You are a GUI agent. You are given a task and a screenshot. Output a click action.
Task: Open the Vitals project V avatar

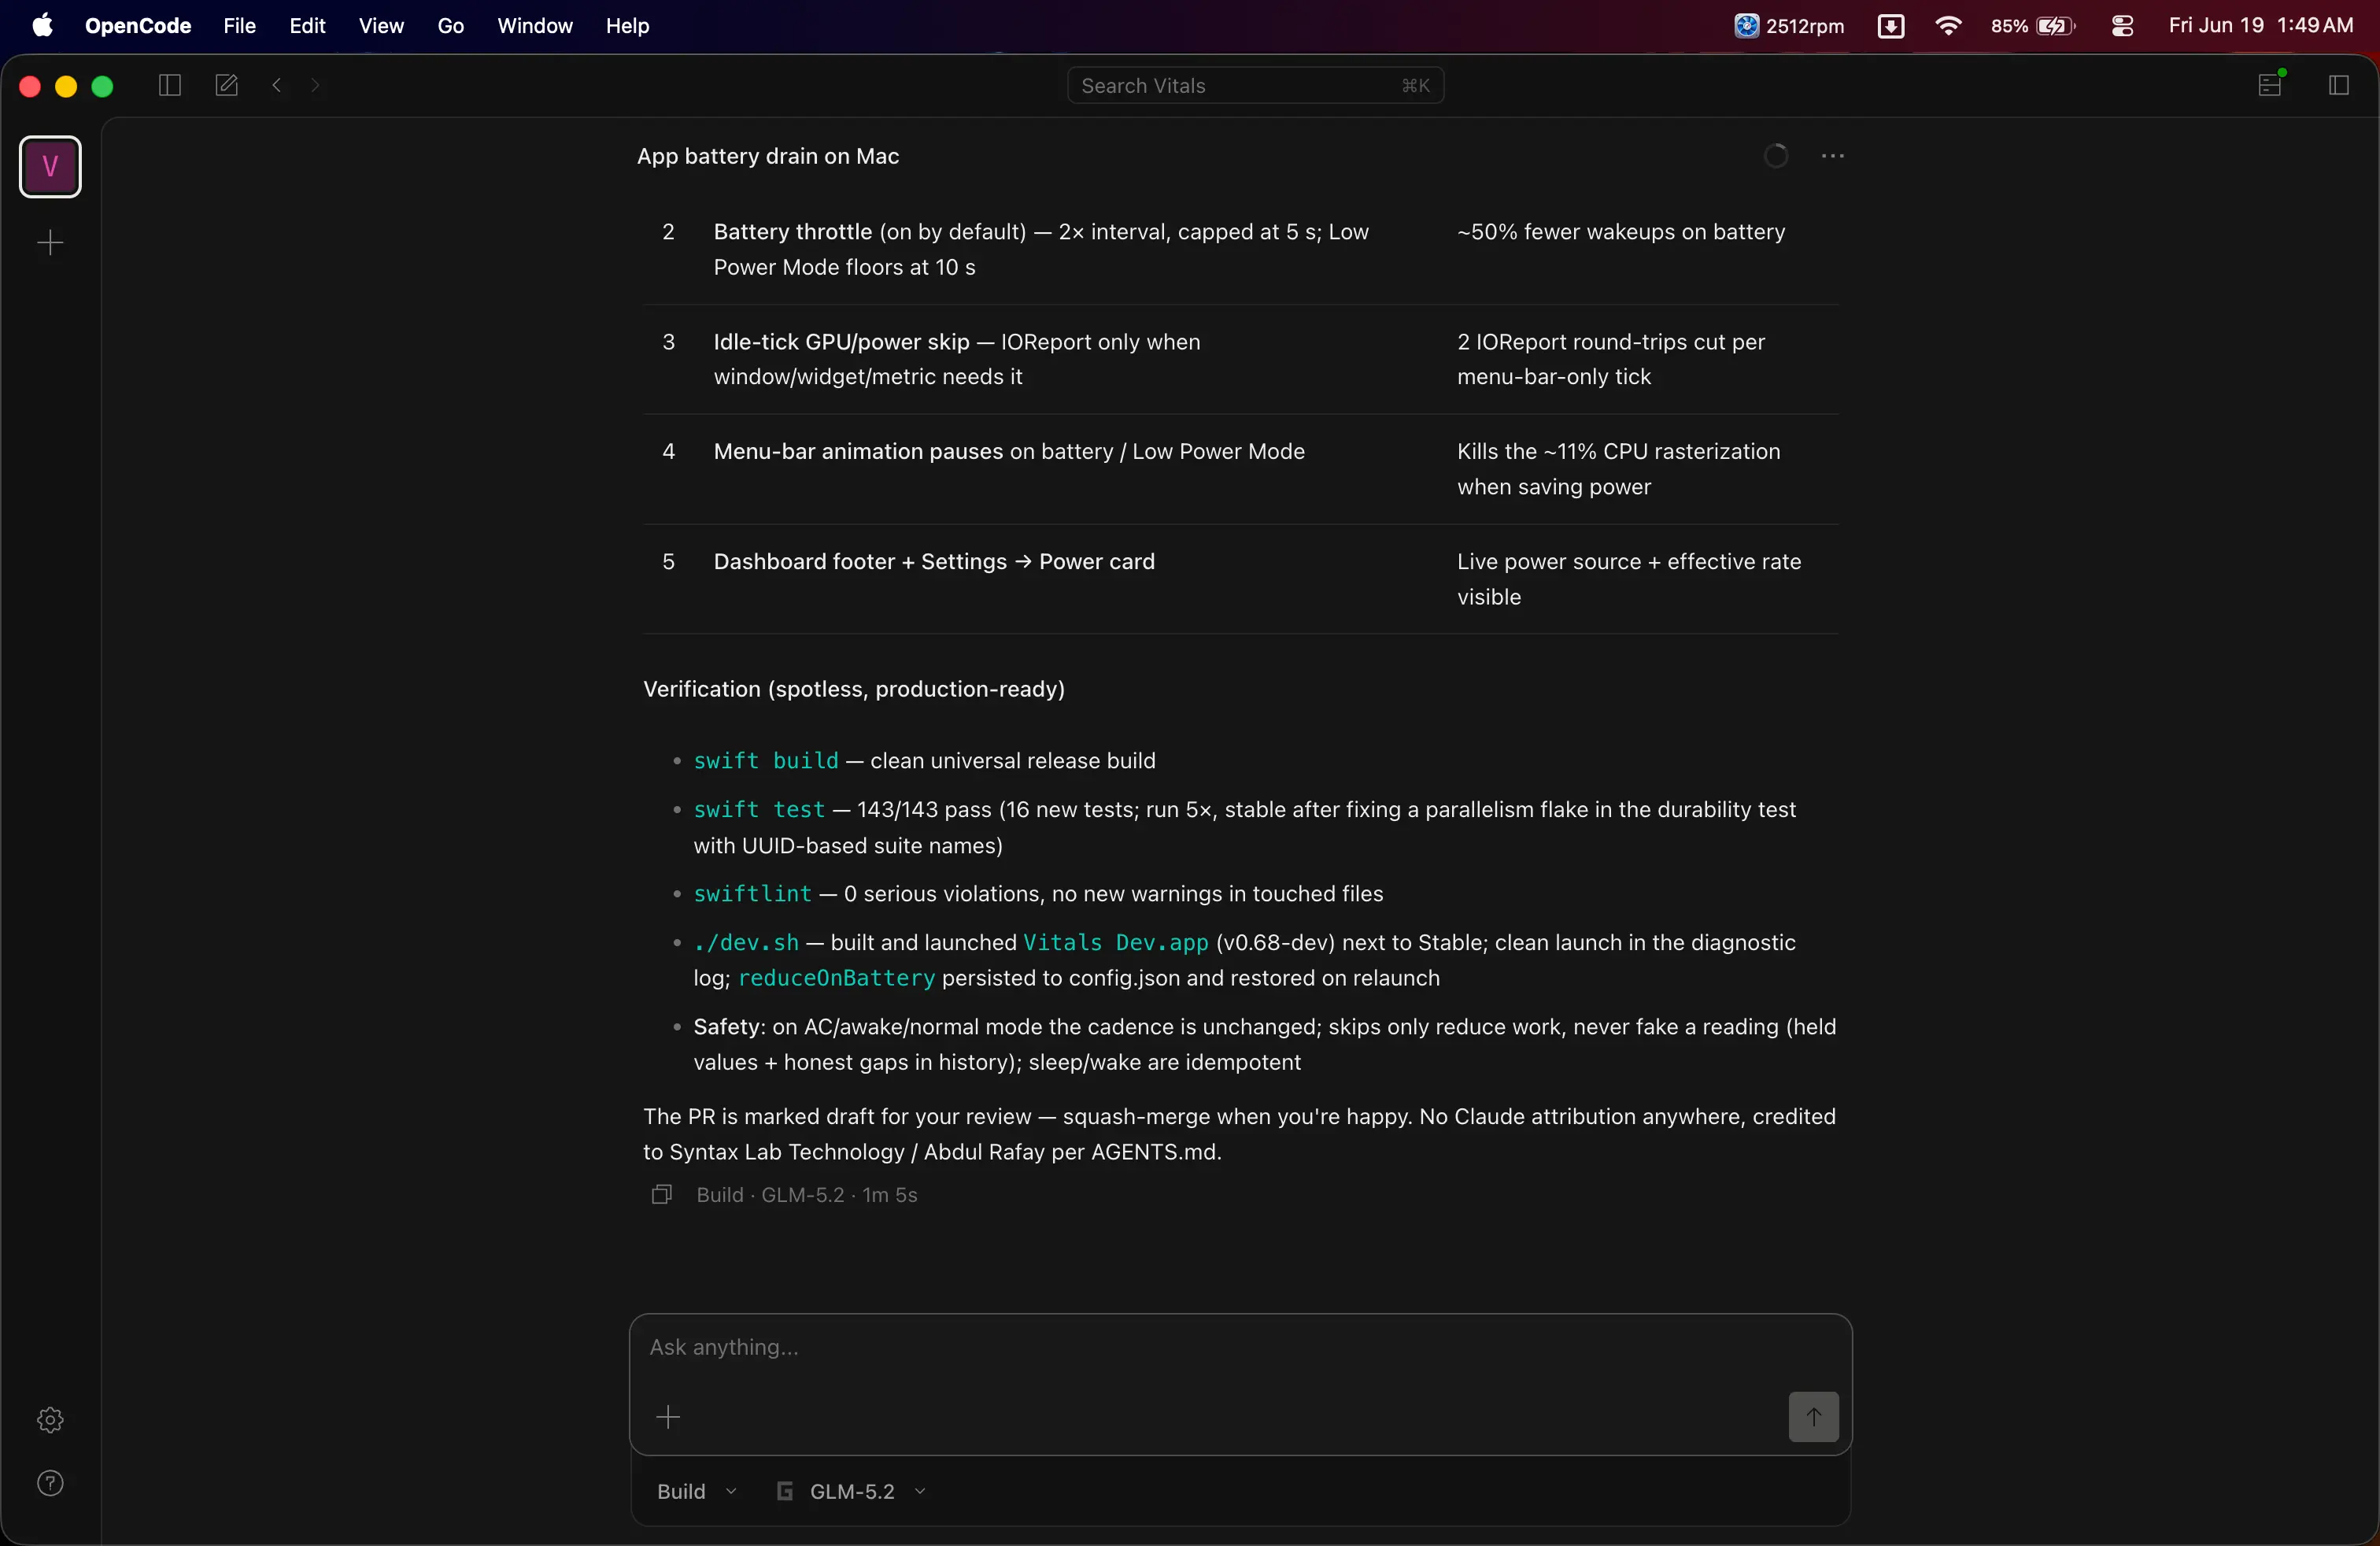tap(50, 167)
